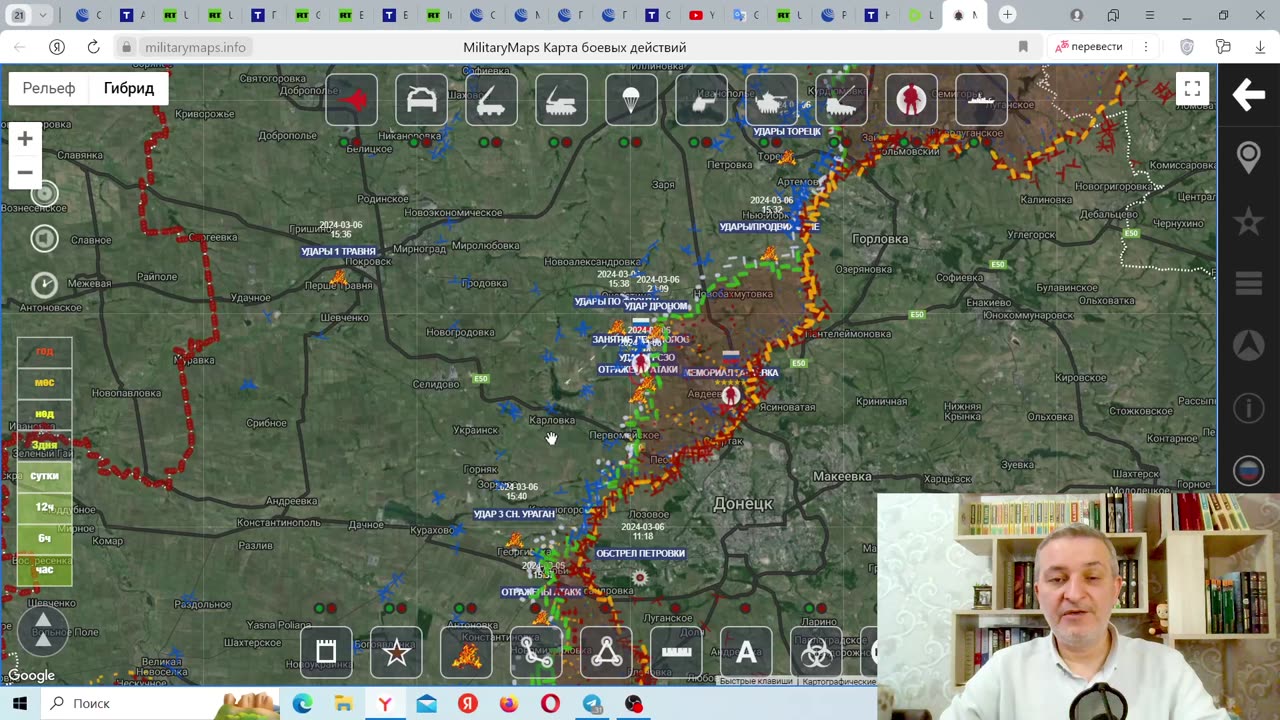Click the Russian flag sidebar icon

click(x=1249, y=470)
